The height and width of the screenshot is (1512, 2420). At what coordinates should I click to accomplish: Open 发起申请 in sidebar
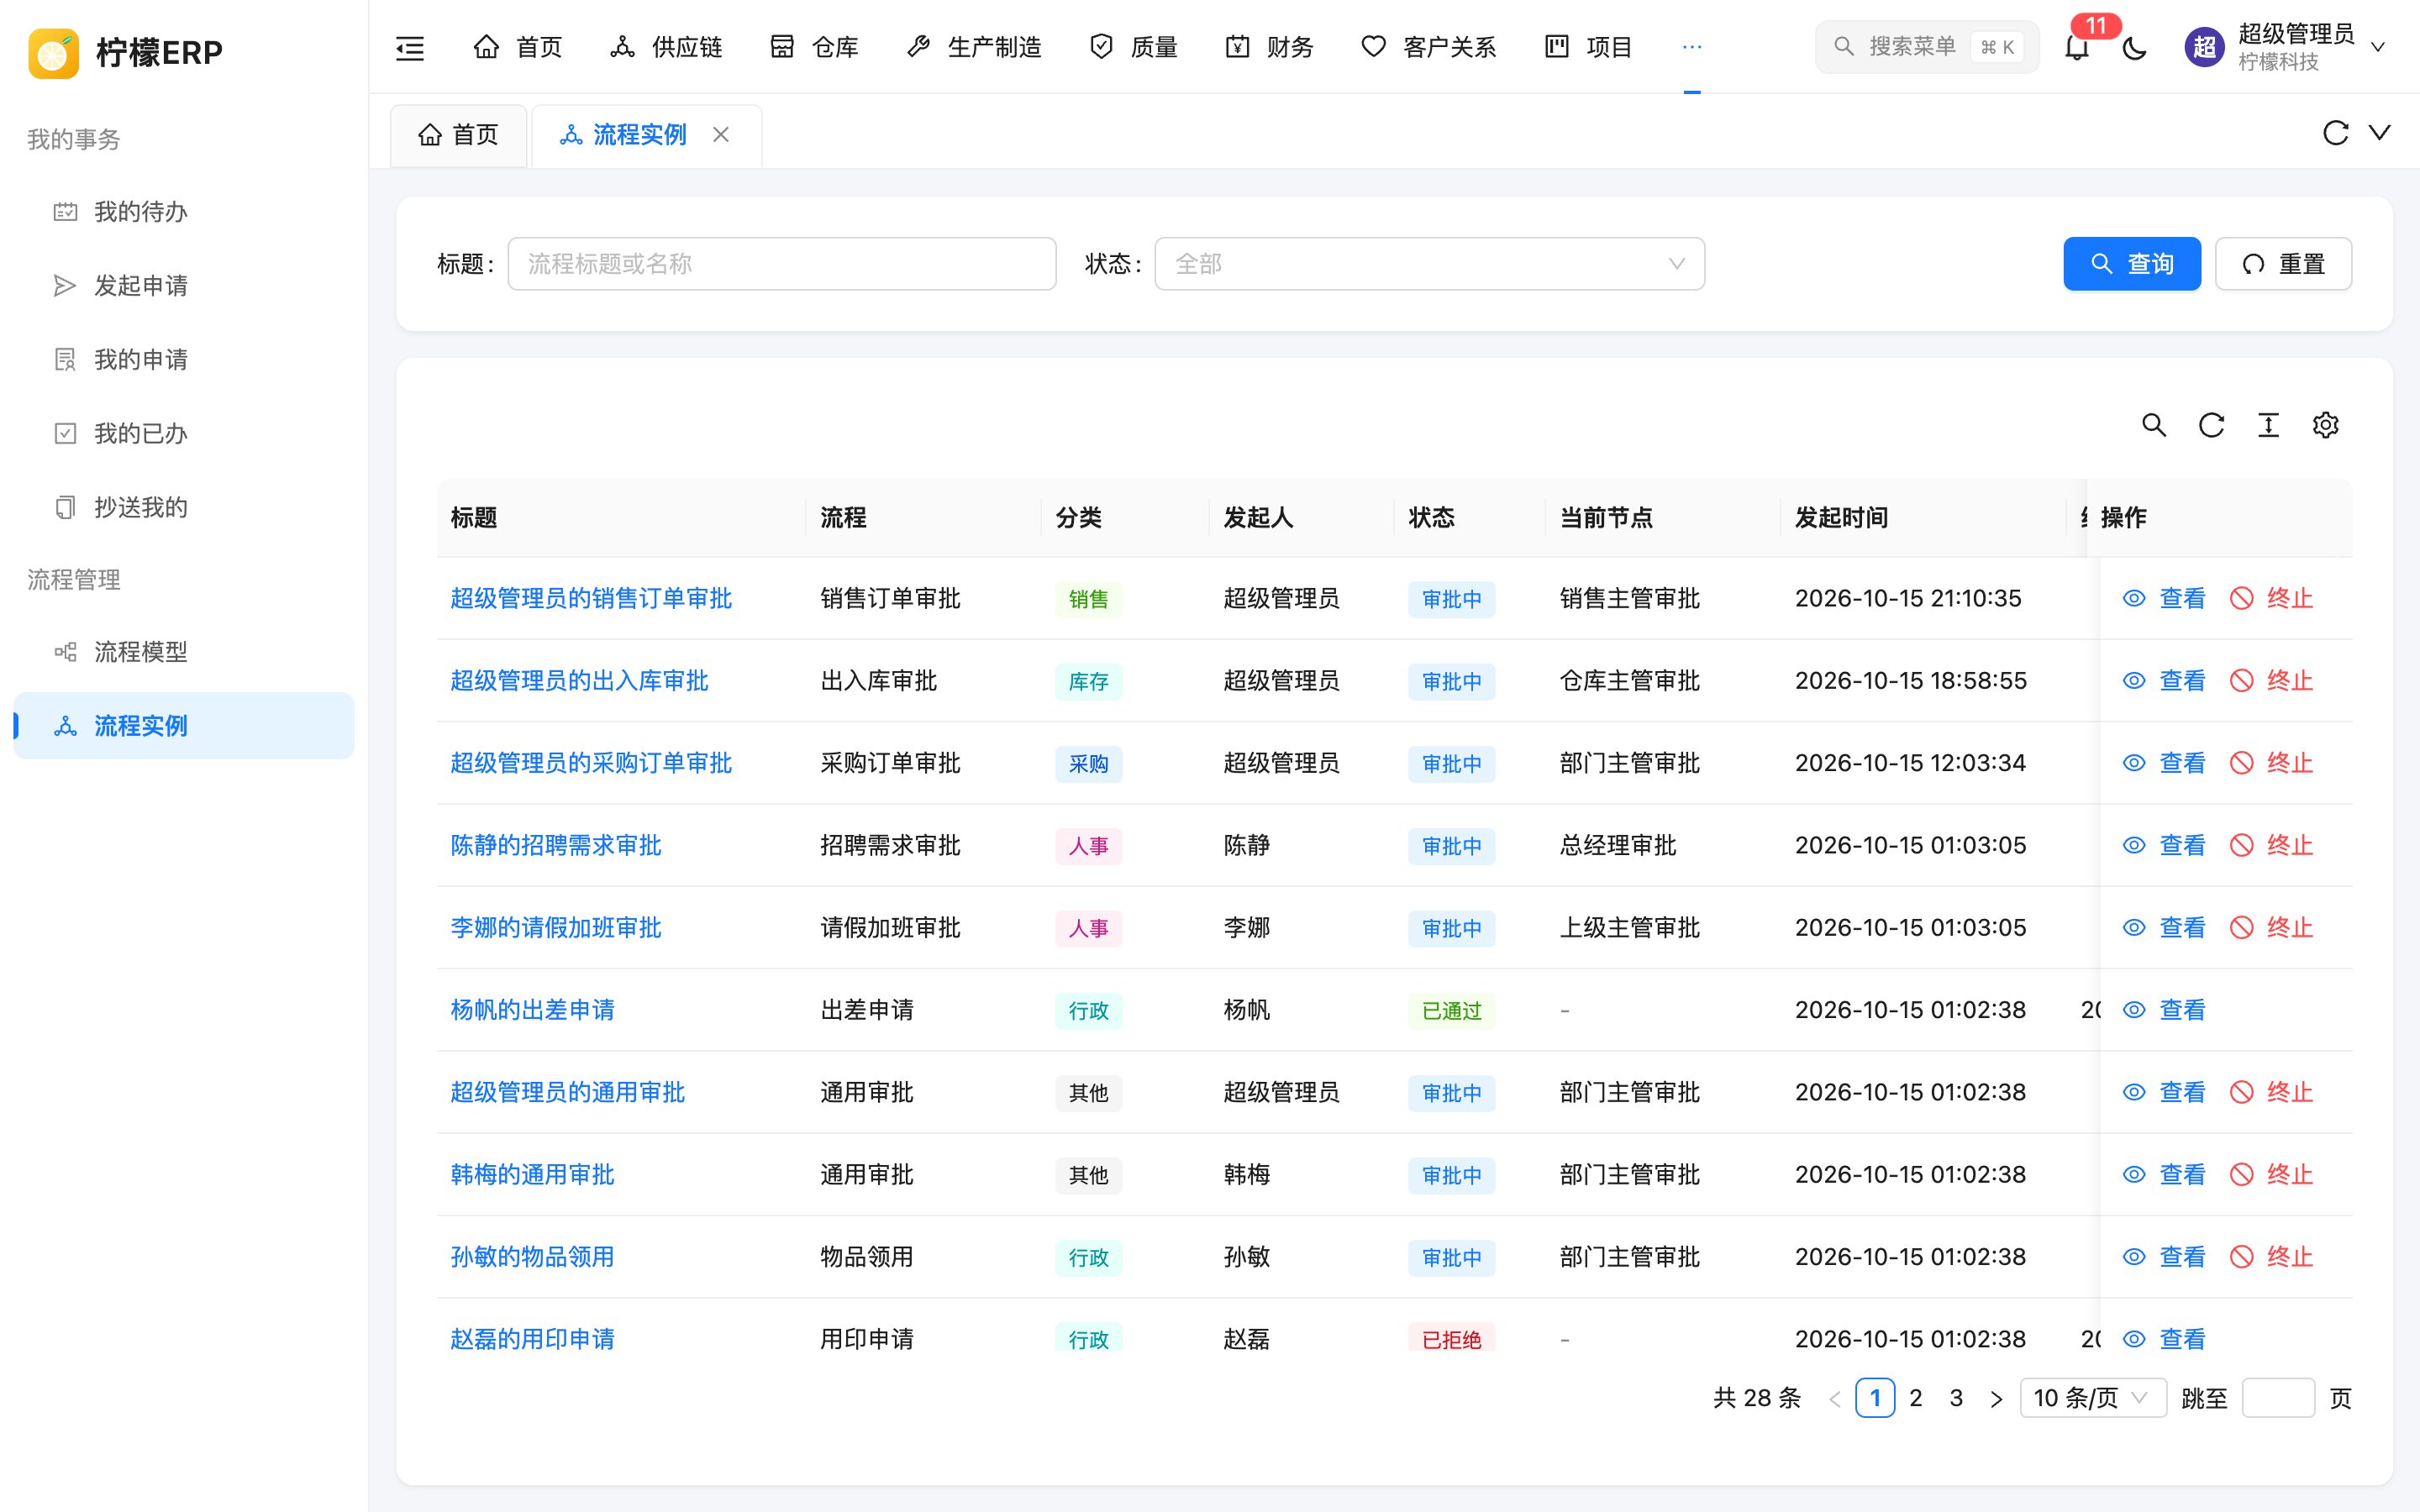click(x=184, y=286)
